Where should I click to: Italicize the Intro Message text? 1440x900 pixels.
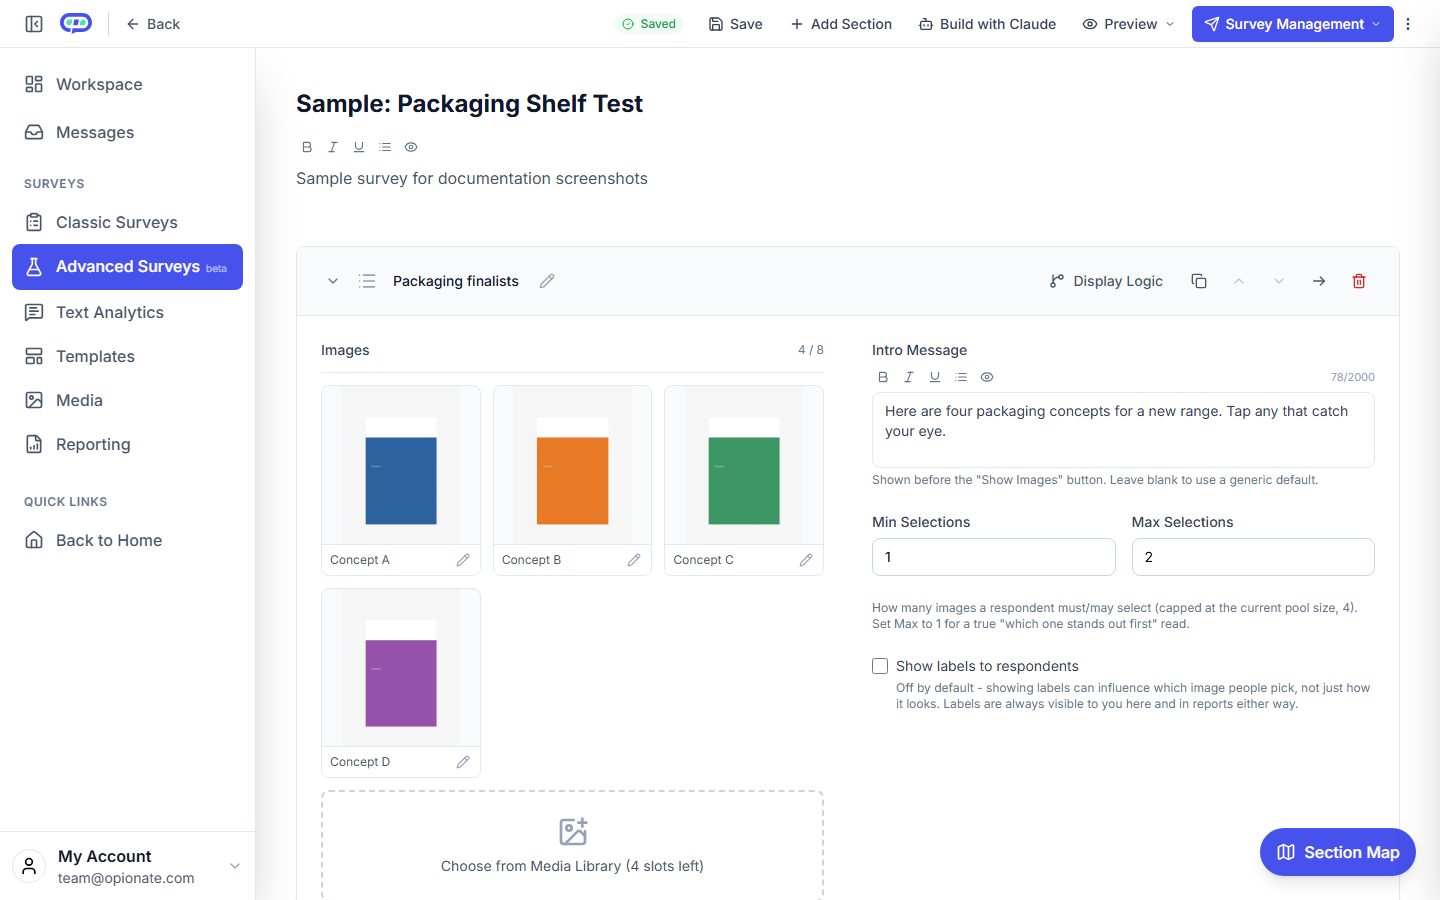click(909, 377)
